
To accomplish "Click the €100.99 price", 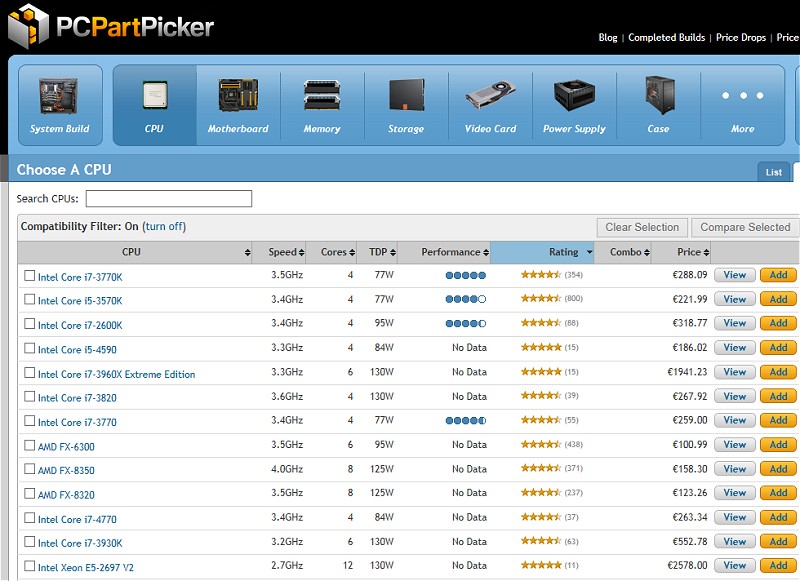I will [x=690, y=445].
